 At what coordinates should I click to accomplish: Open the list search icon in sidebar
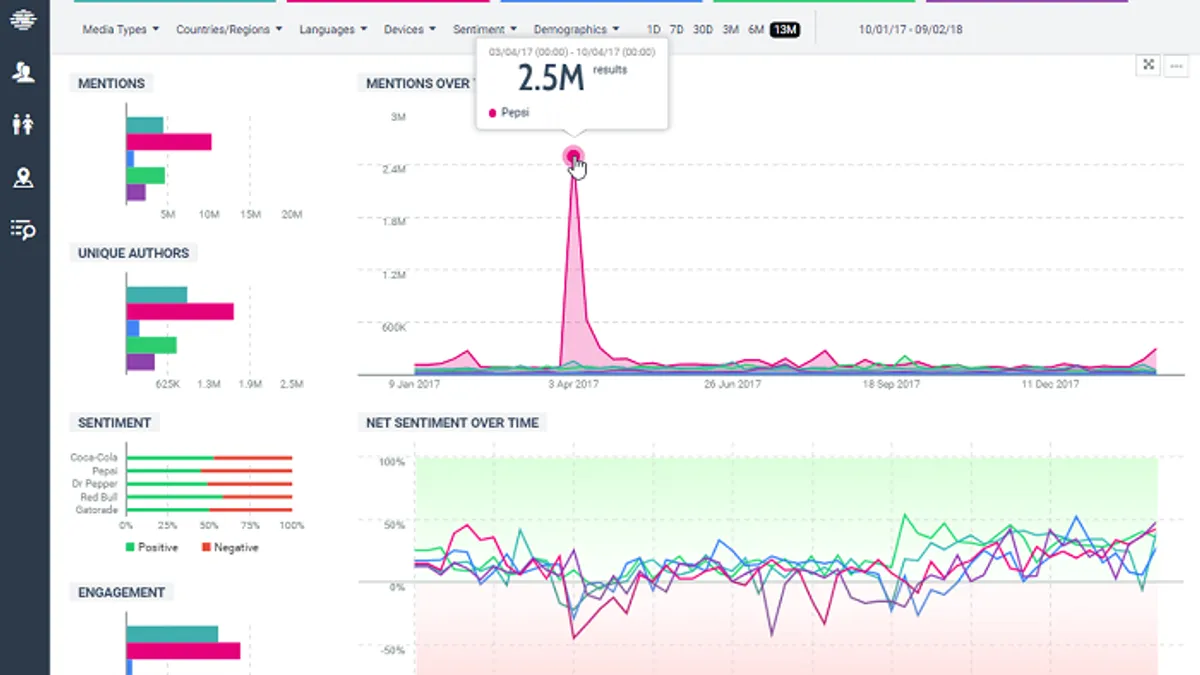[x=24, y=230]
